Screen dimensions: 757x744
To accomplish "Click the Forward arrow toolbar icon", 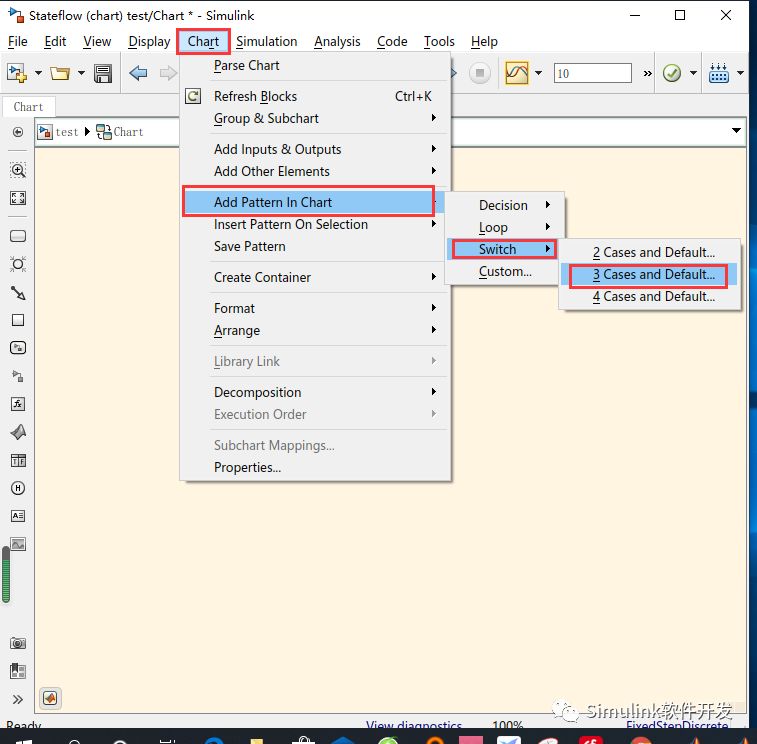I will pyautogui.click(x=168, y=73).
